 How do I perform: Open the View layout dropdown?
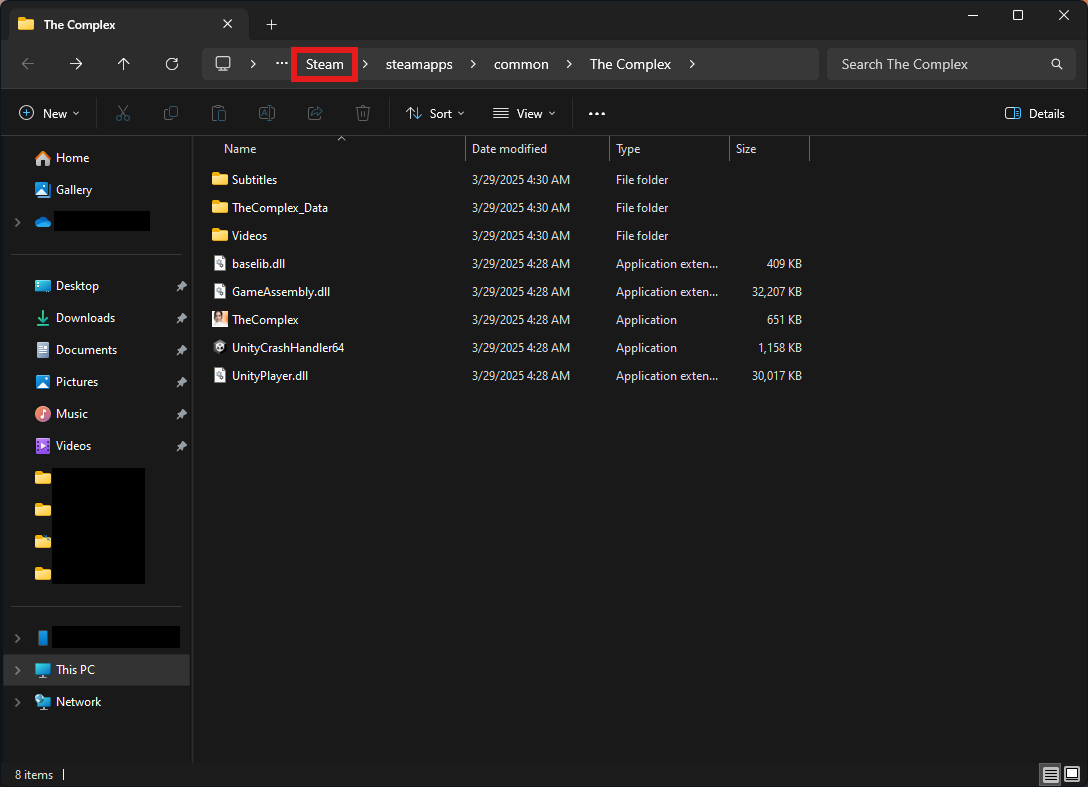point(524,113)
